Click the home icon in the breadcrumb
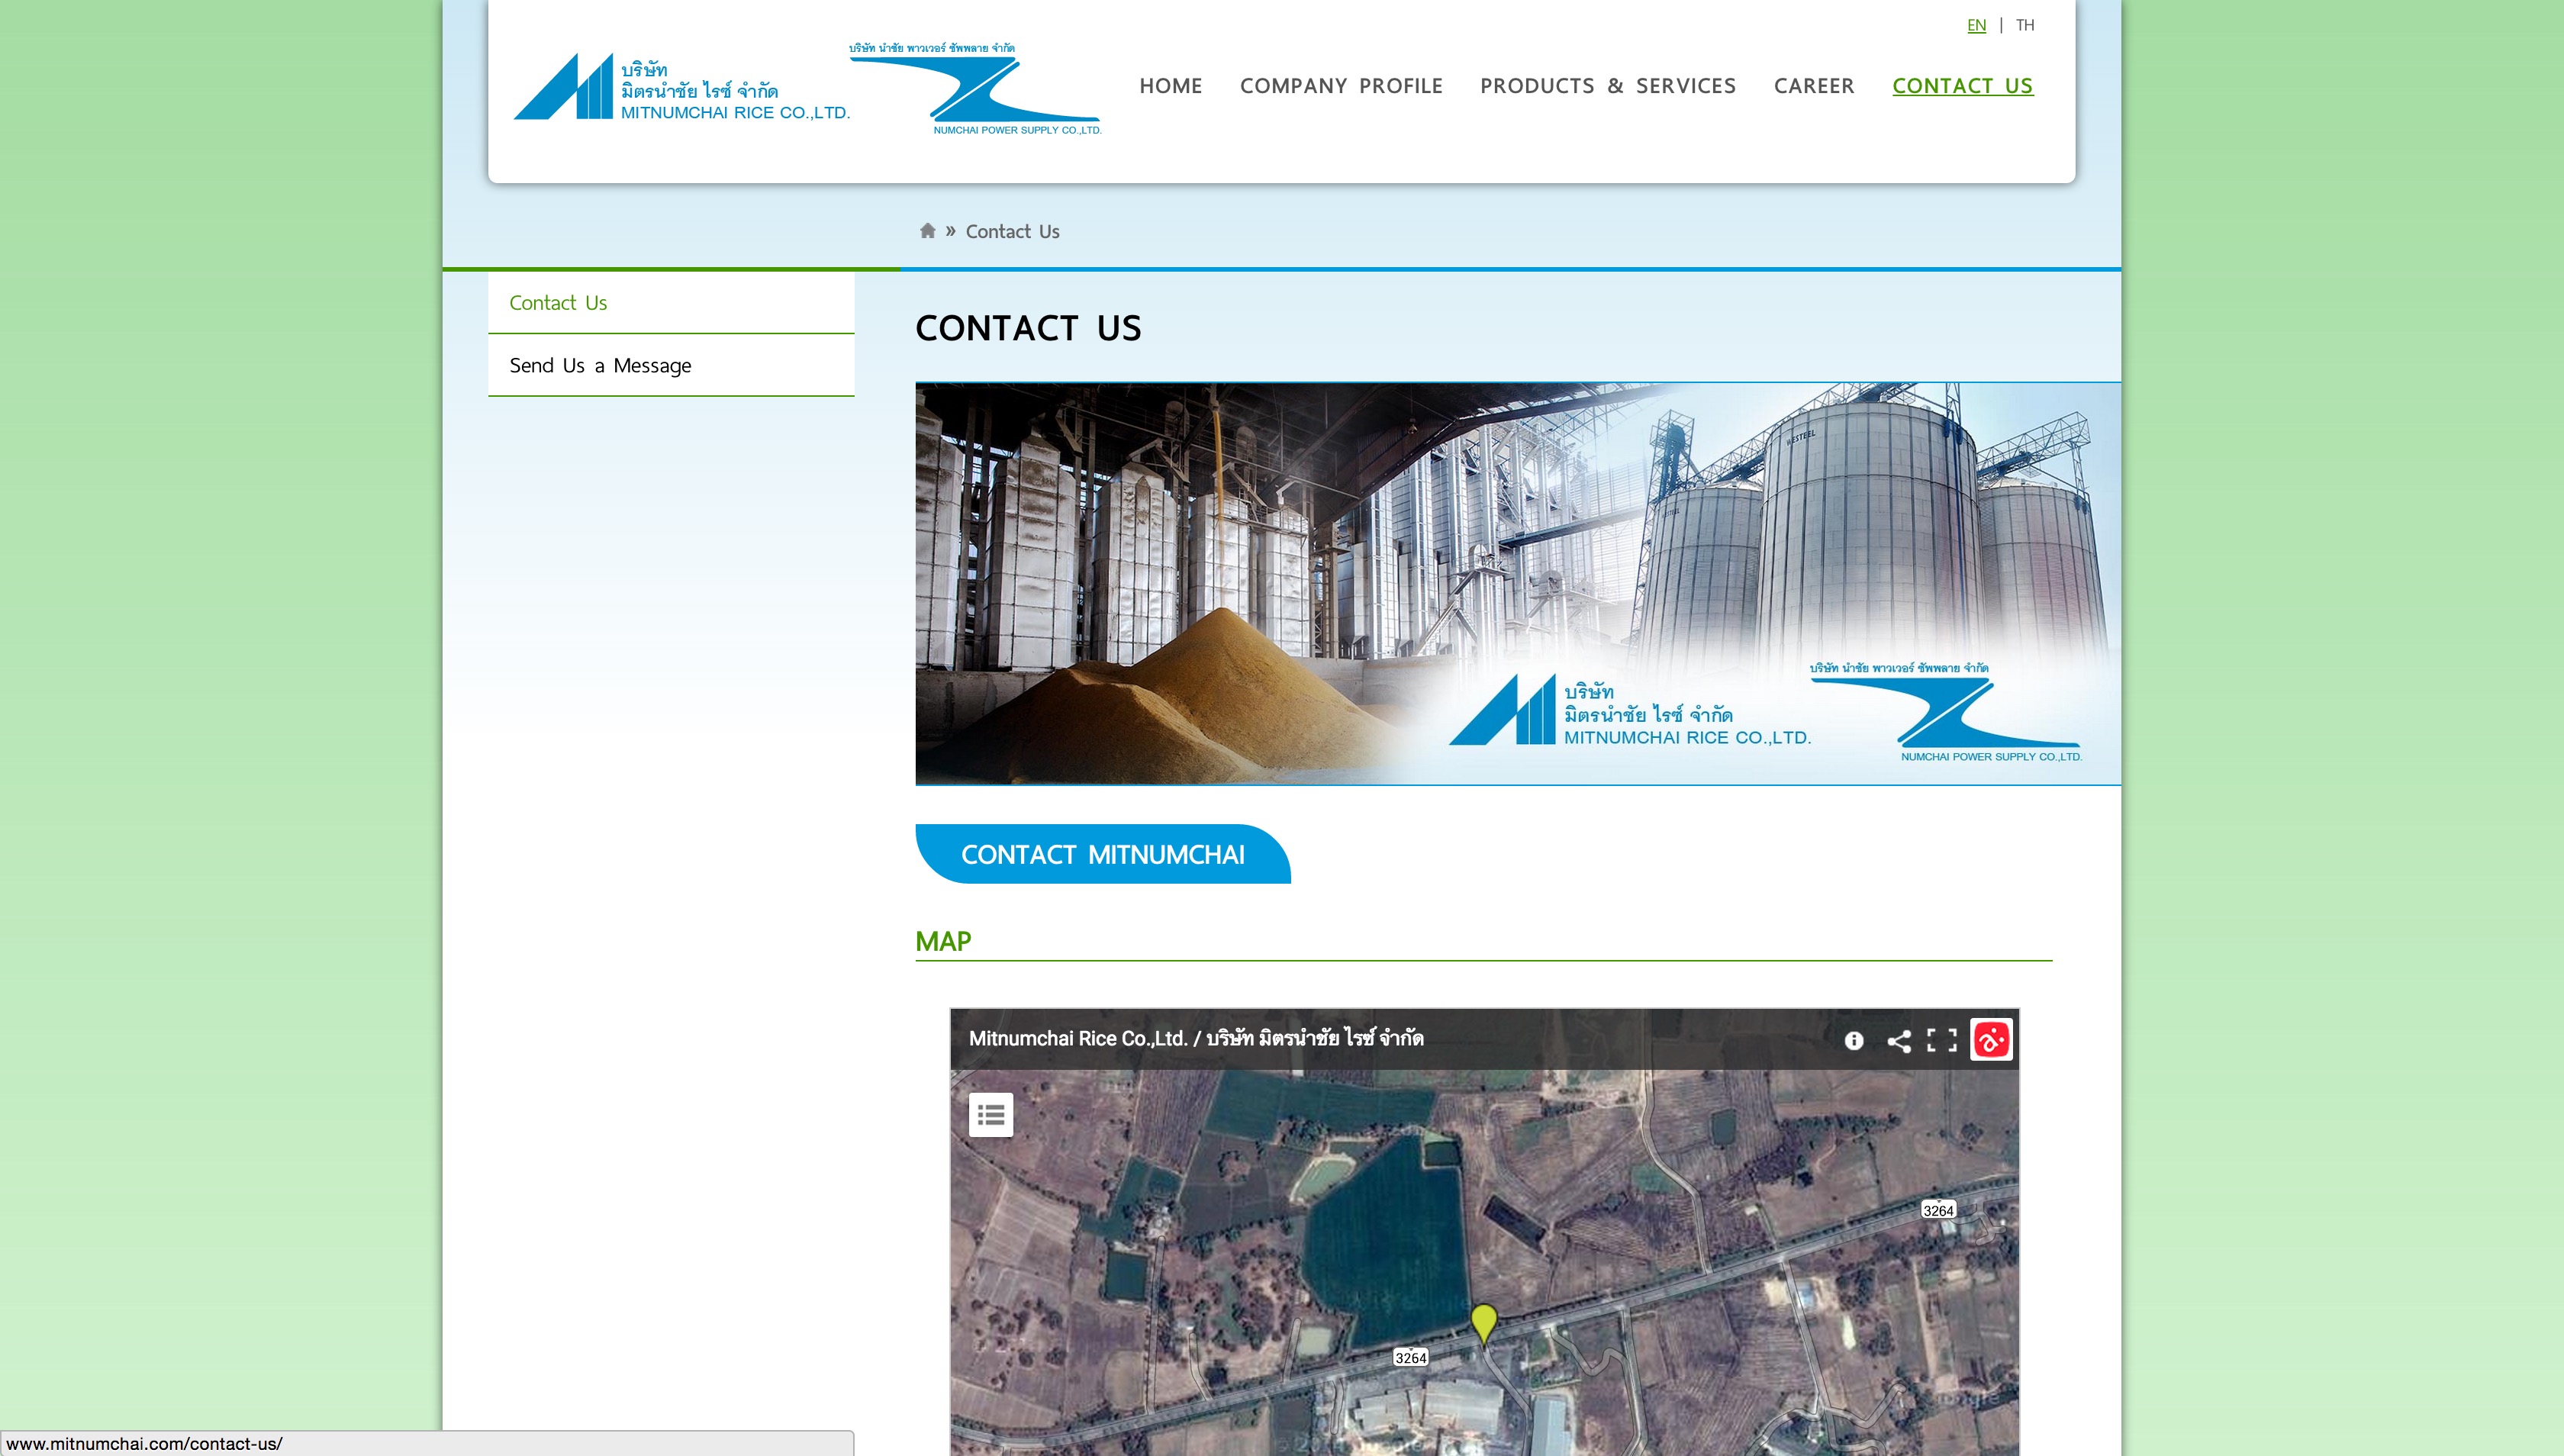 click(x=927, y=231)
